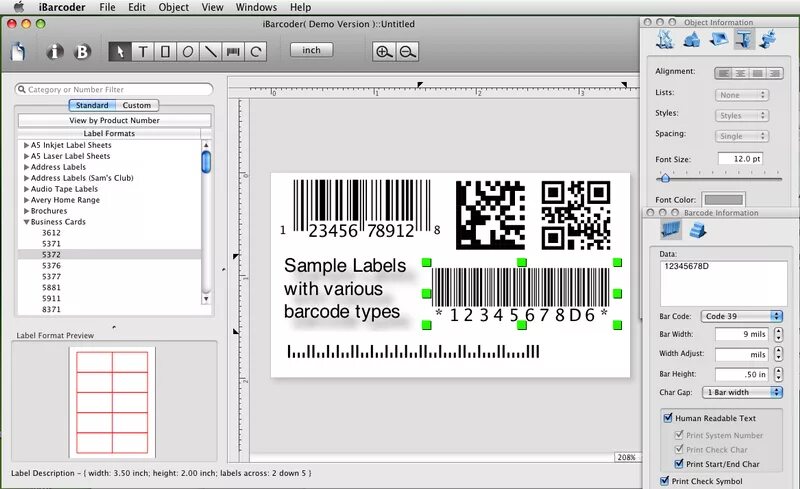Select the Text (T) tool
Screen dimensions: 800x489
point(143,52)
